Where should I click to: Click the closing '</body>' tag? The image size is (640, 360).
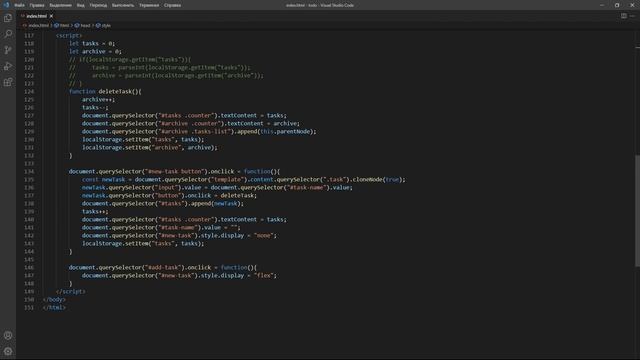coord(54,300)
